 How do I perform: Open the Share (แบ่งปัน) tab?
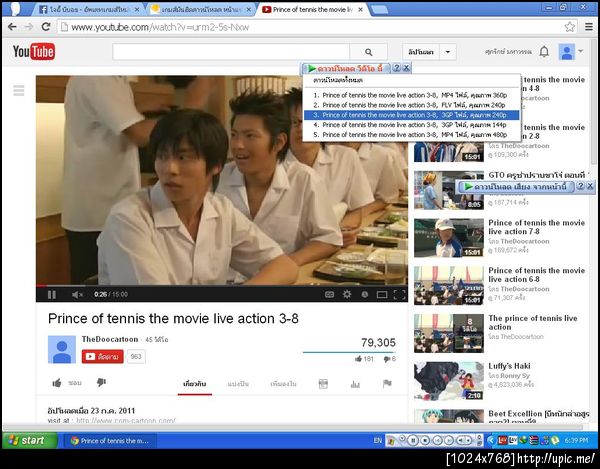point(238,384)
